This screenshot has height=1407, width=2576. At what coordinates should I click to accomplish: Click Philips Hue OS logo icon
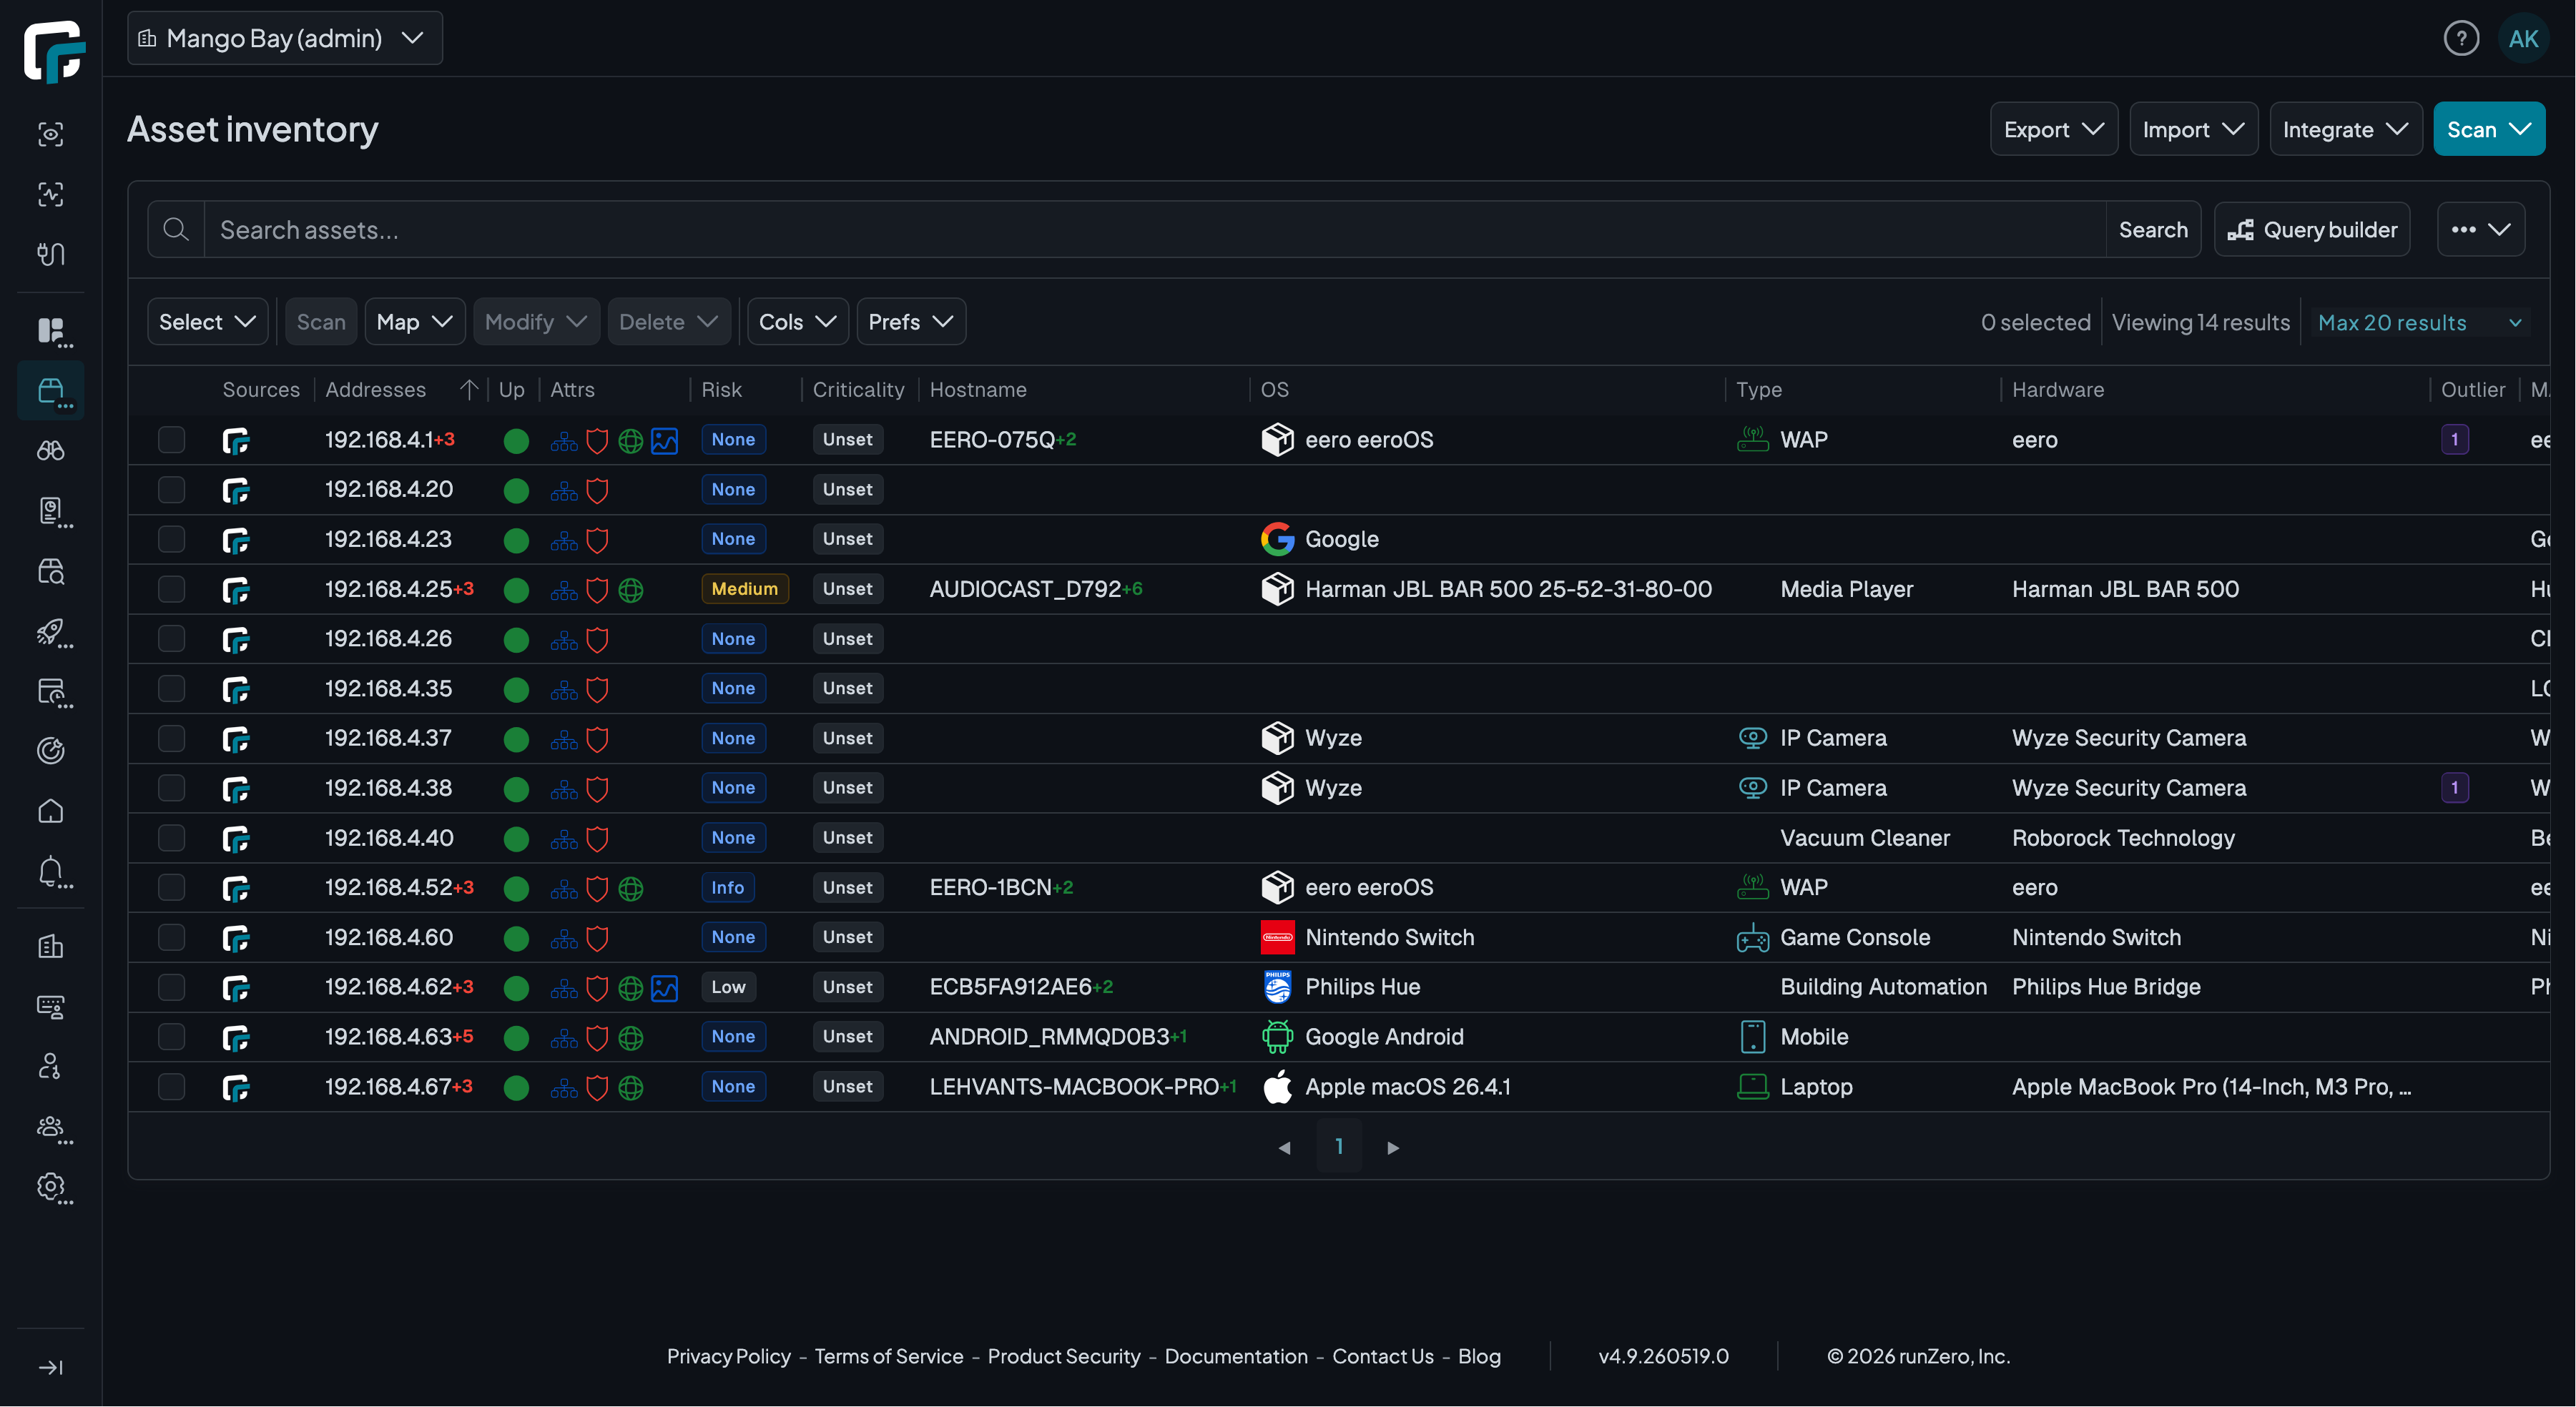coord(1277,987)
